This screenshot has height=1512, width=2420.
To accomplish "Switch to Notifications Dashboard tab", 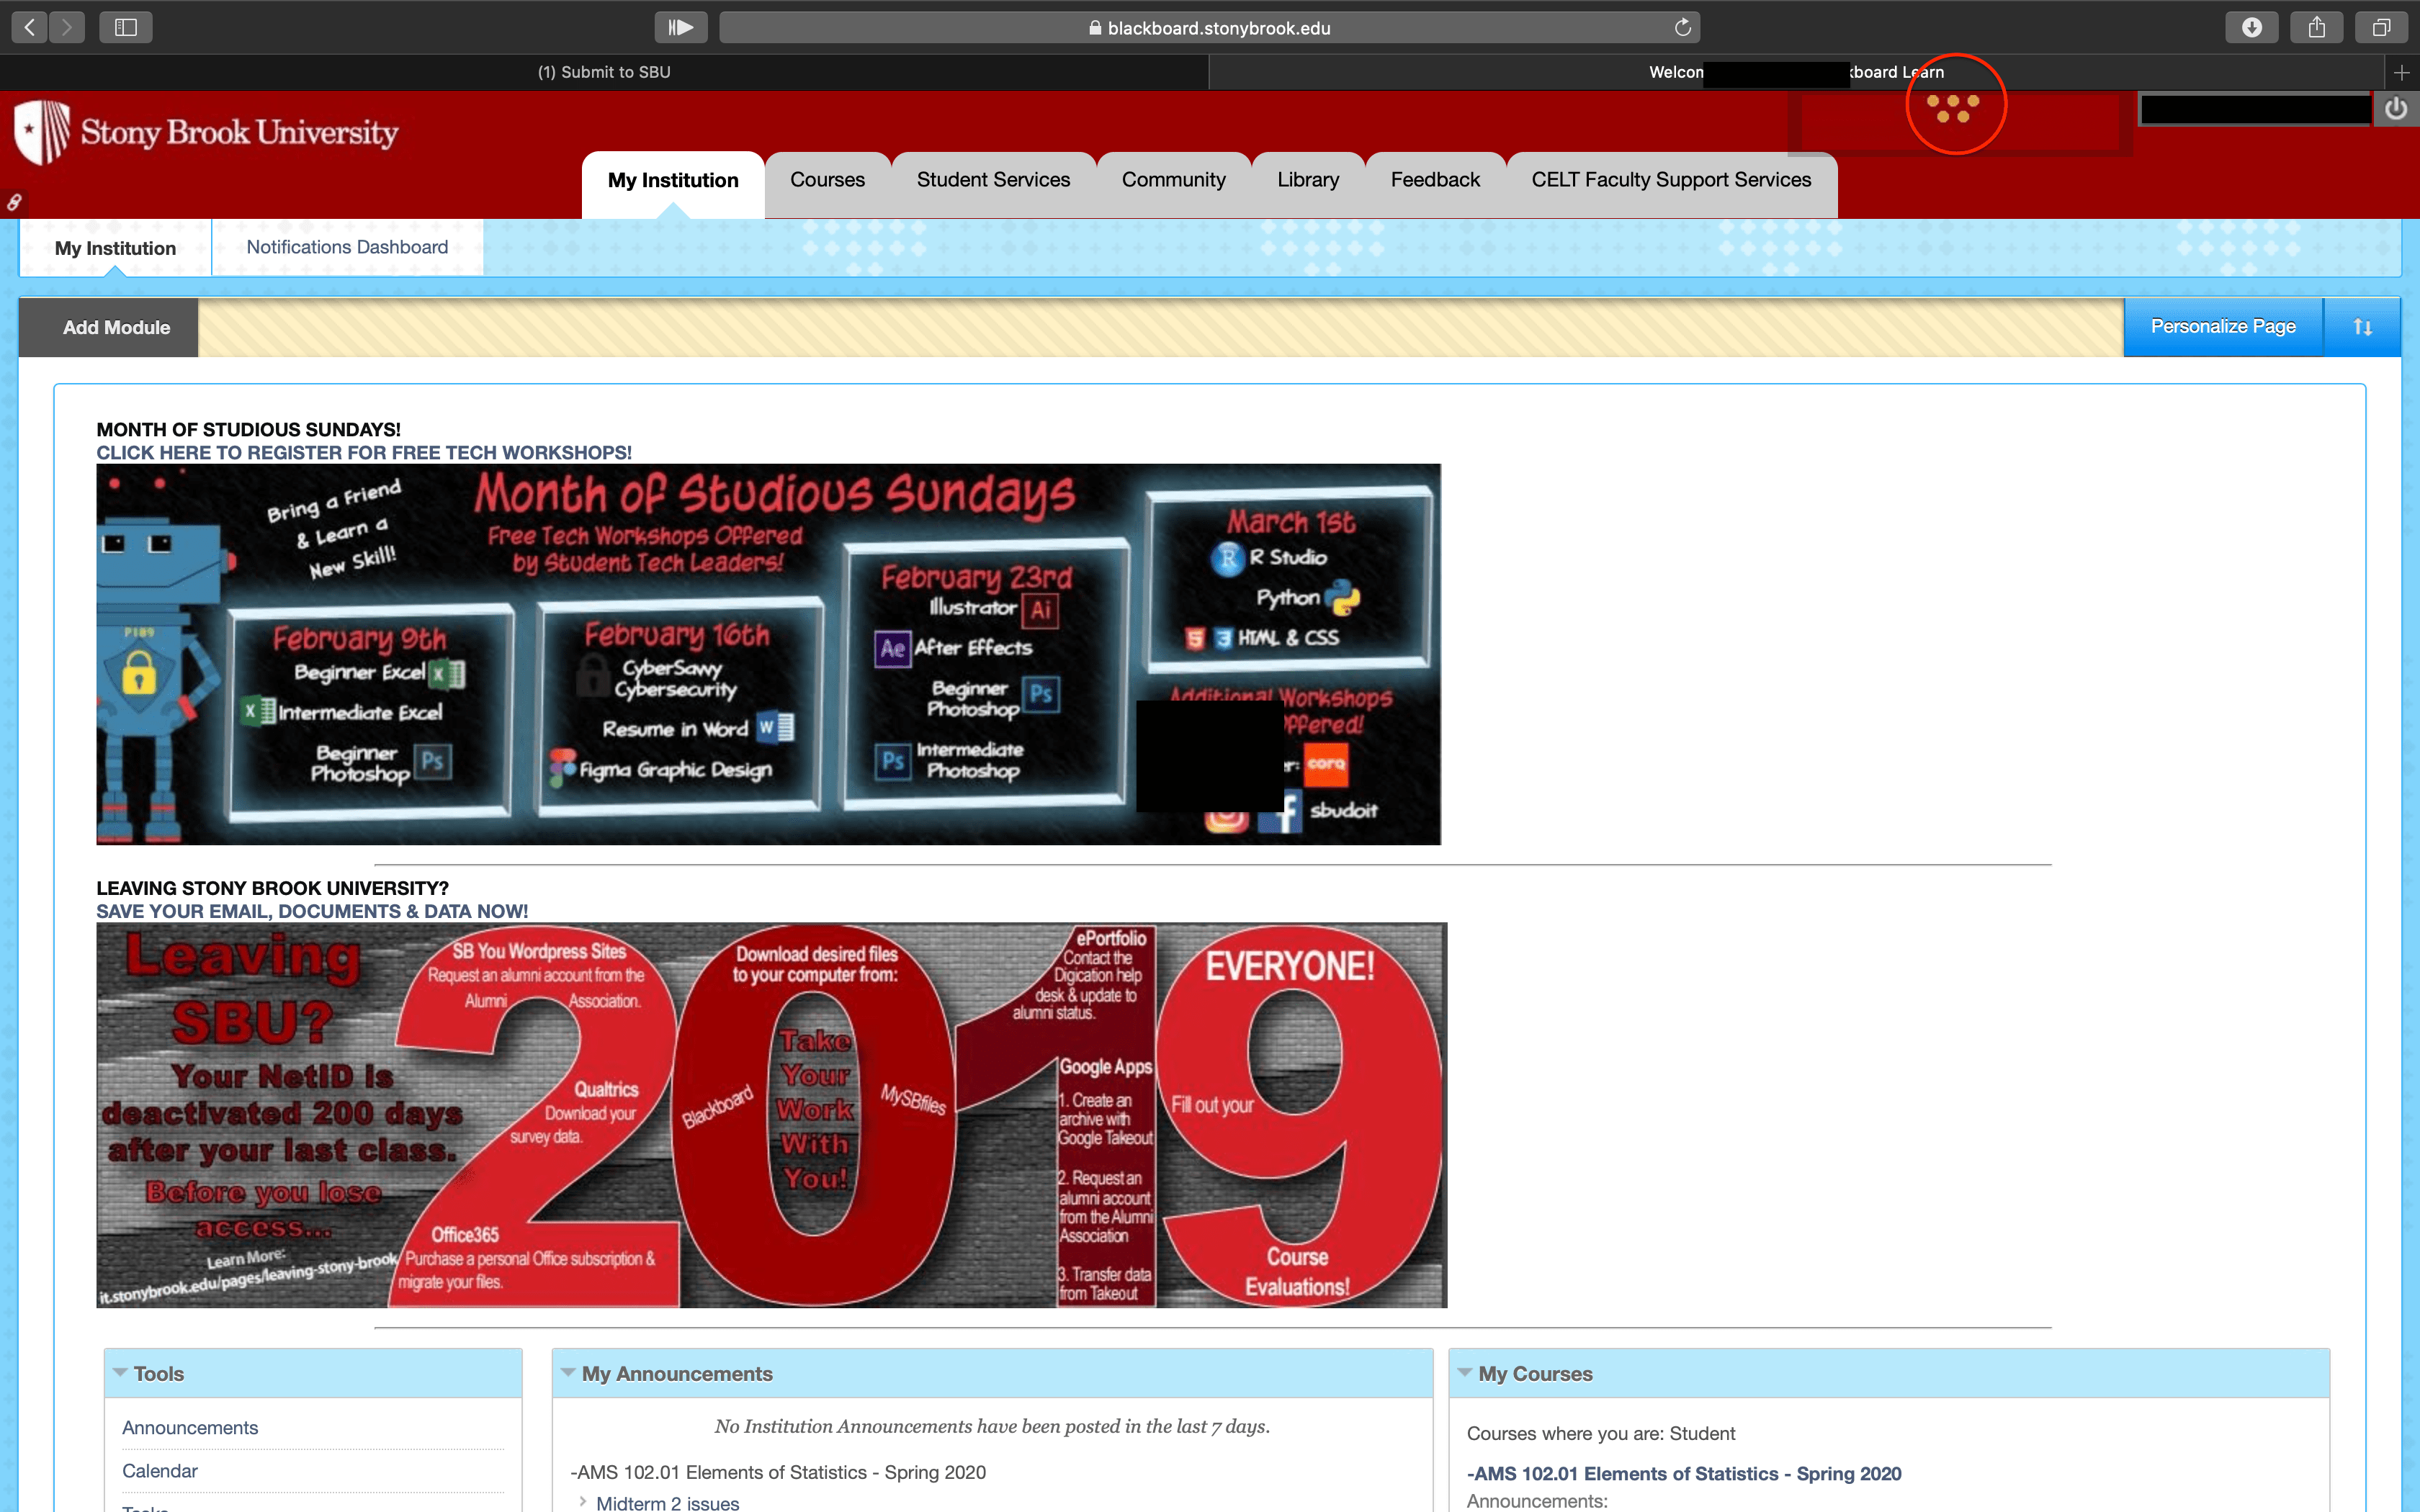I will [x=347, y=247].
